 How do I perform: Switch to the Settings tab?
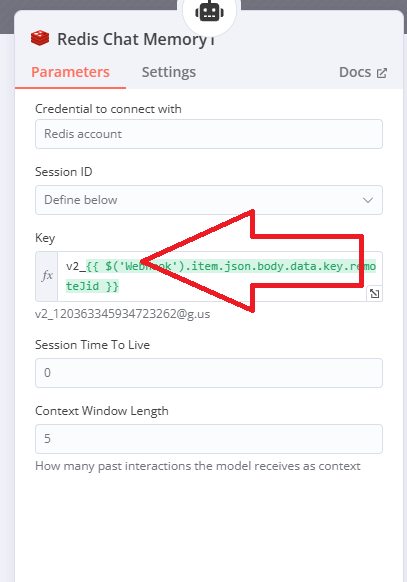[169, 72]
